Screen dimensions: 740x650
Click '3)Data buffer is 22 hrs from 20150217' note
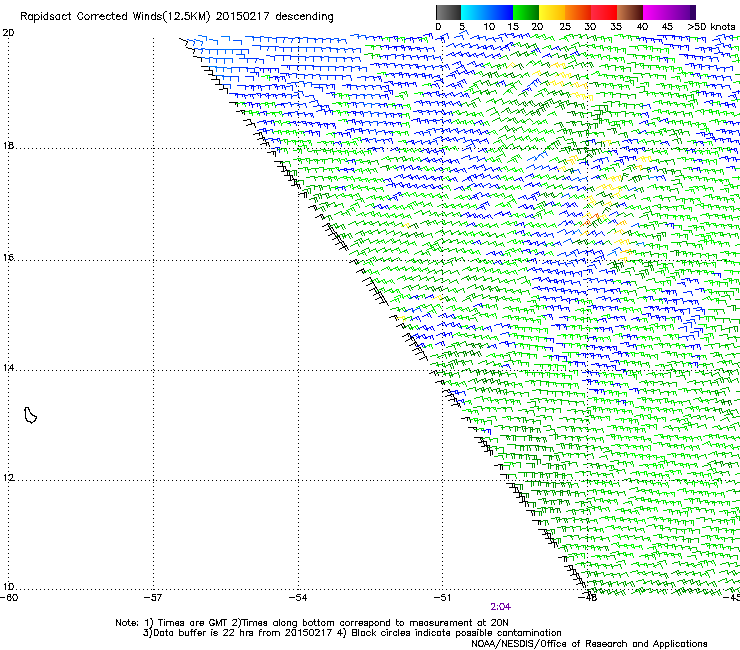237,633
